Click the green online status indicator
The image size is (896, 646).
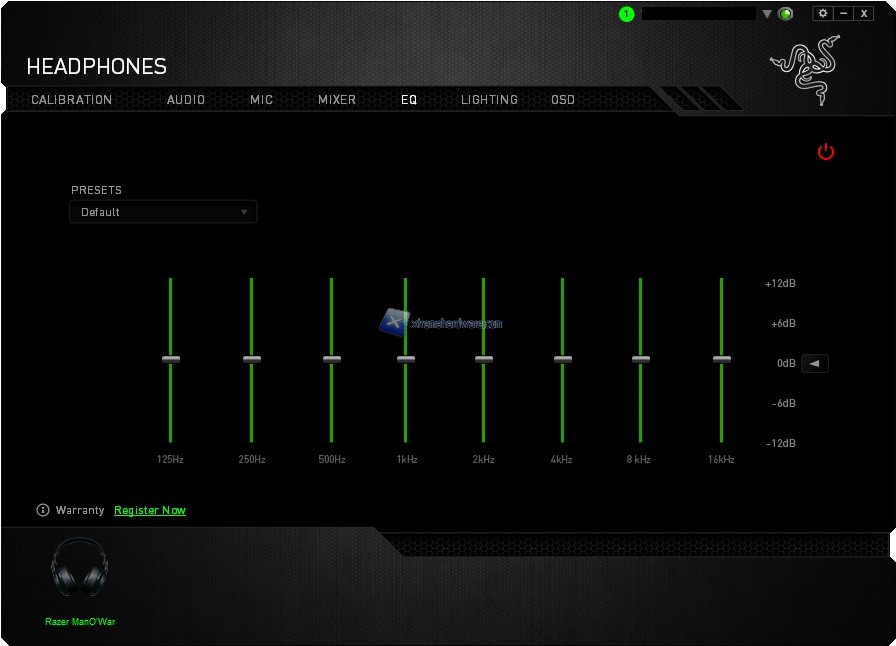786,14
